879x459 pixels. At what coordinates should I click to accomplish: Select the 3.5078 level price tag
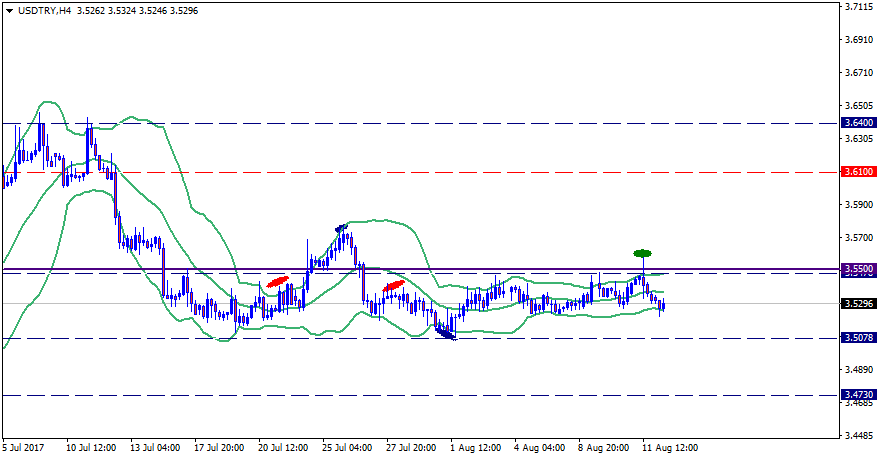coord(858,338)
